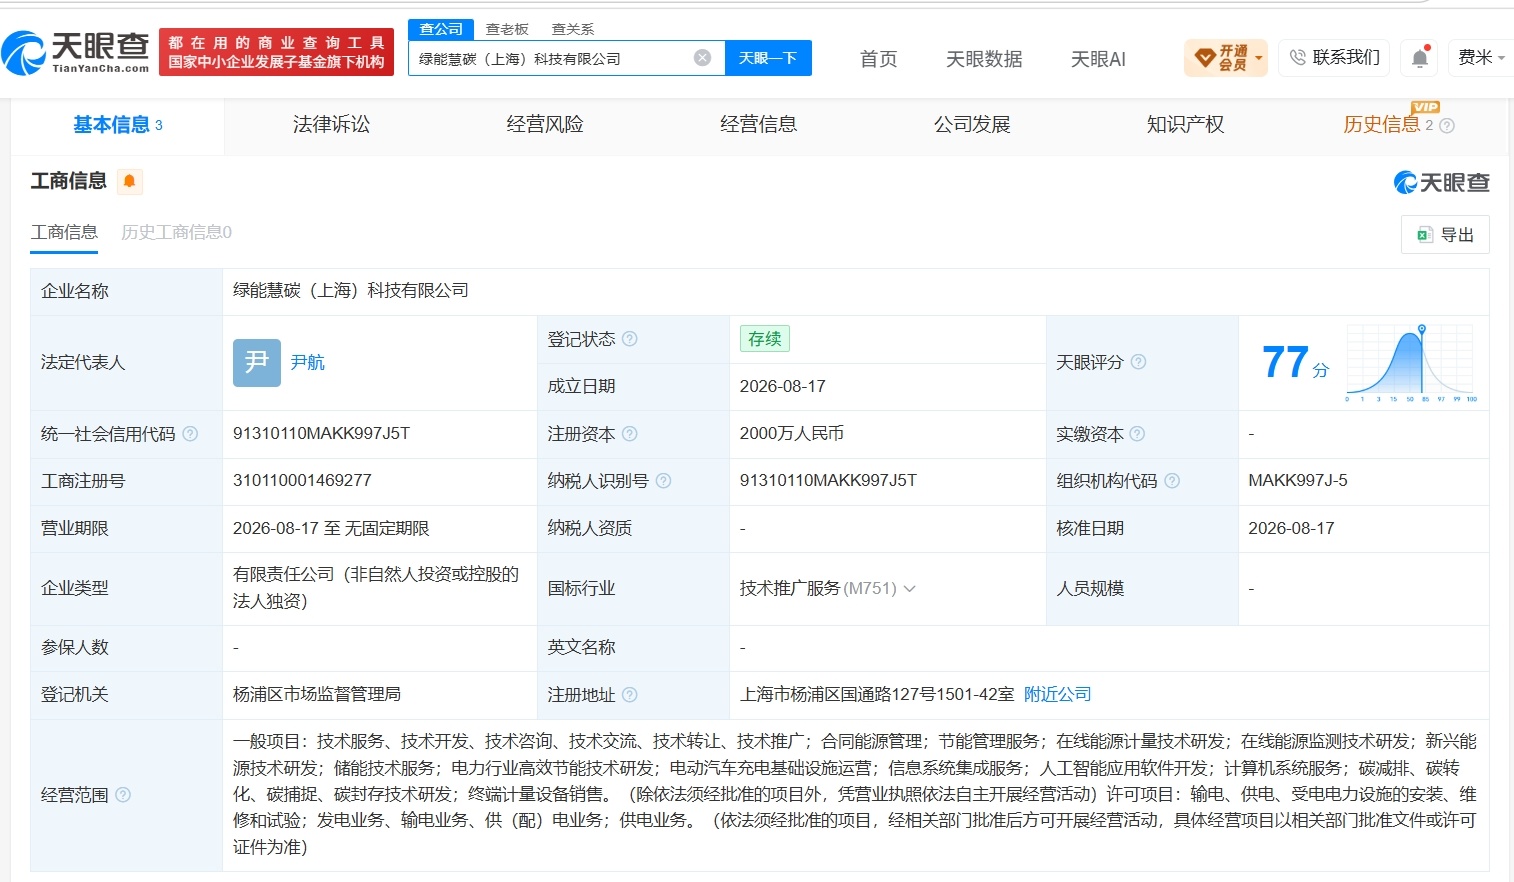Click the 天眼评分 score distribution chart
1514x882 pixels.
click(1412, 363)
